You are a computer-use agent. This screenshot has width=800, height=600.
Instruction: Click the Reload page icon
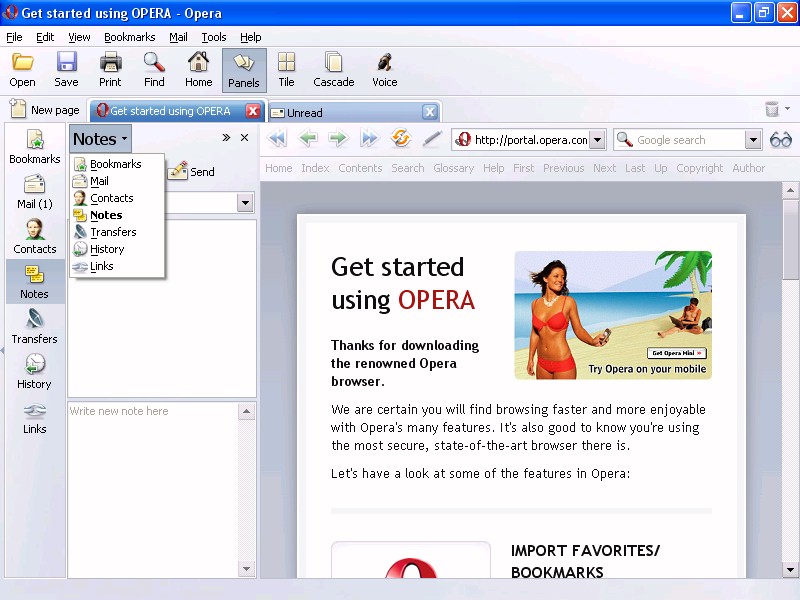[x=401, y=140]
